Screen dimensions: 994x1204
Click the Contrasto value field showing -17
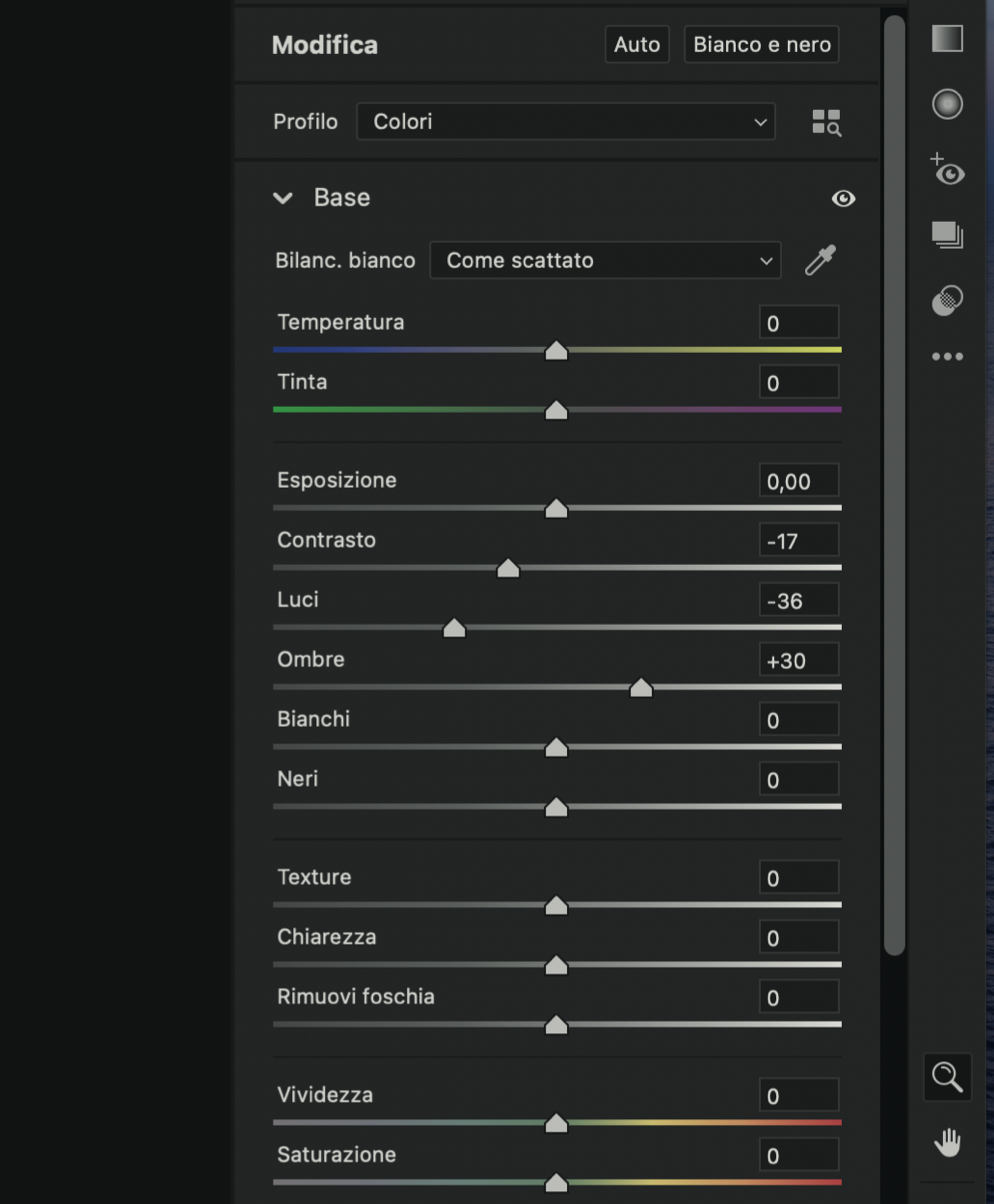coord(798,541)
